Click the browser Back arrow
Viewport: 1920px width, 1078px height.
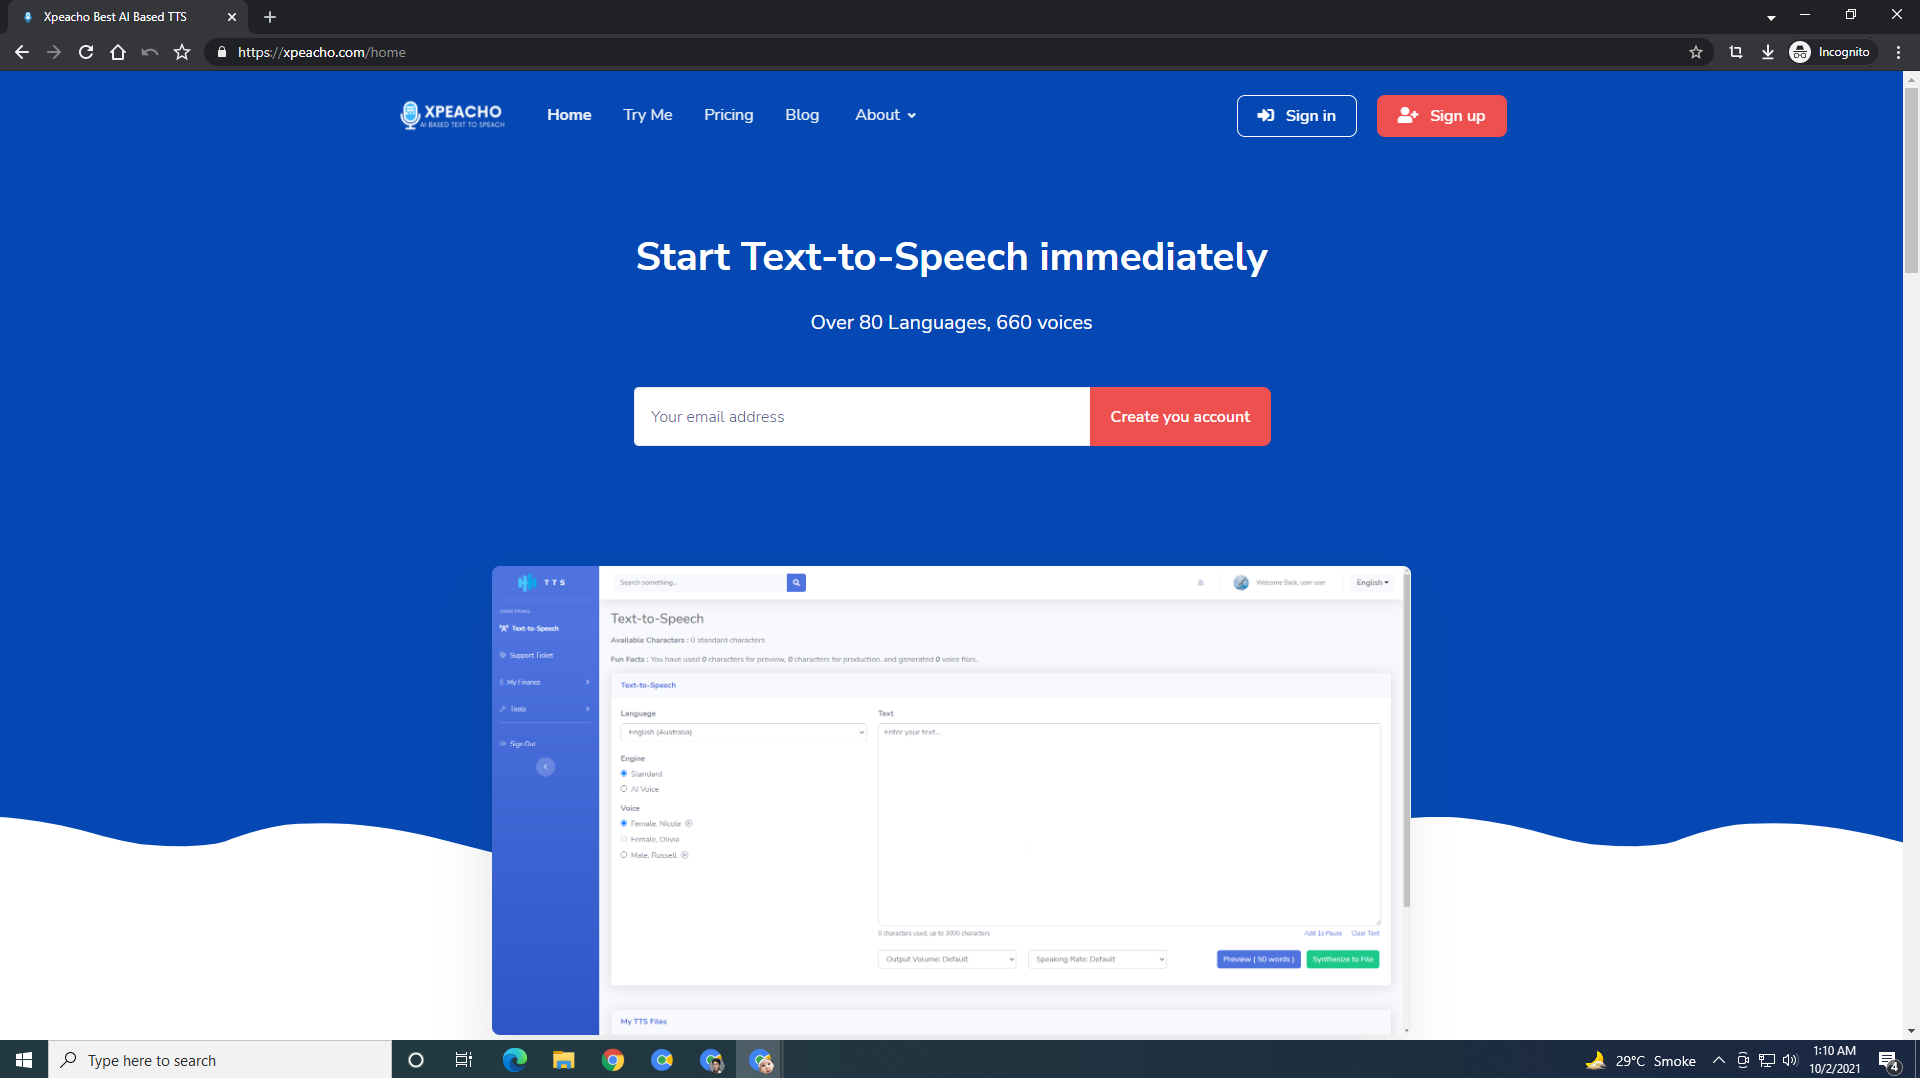click(22, 52)
